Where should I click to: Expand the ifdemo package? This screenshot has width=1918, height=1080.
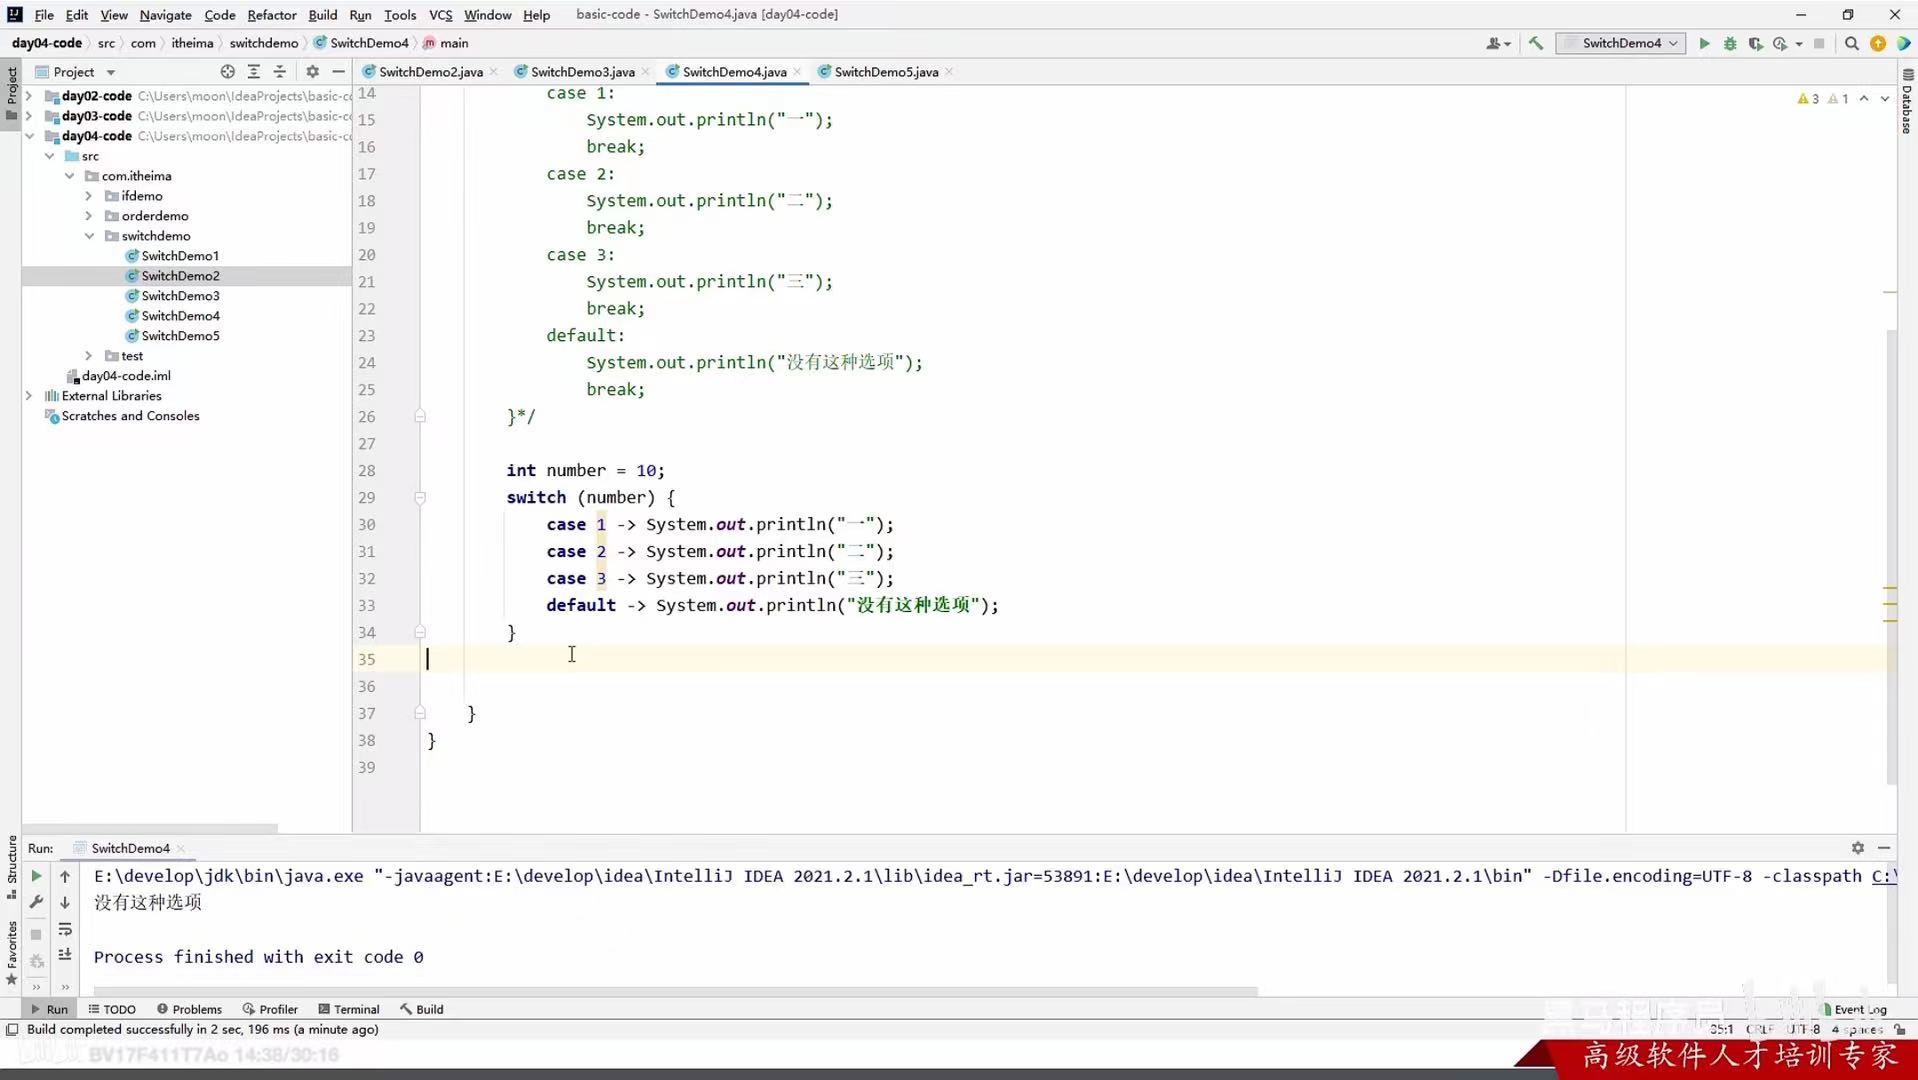[88, 196]
